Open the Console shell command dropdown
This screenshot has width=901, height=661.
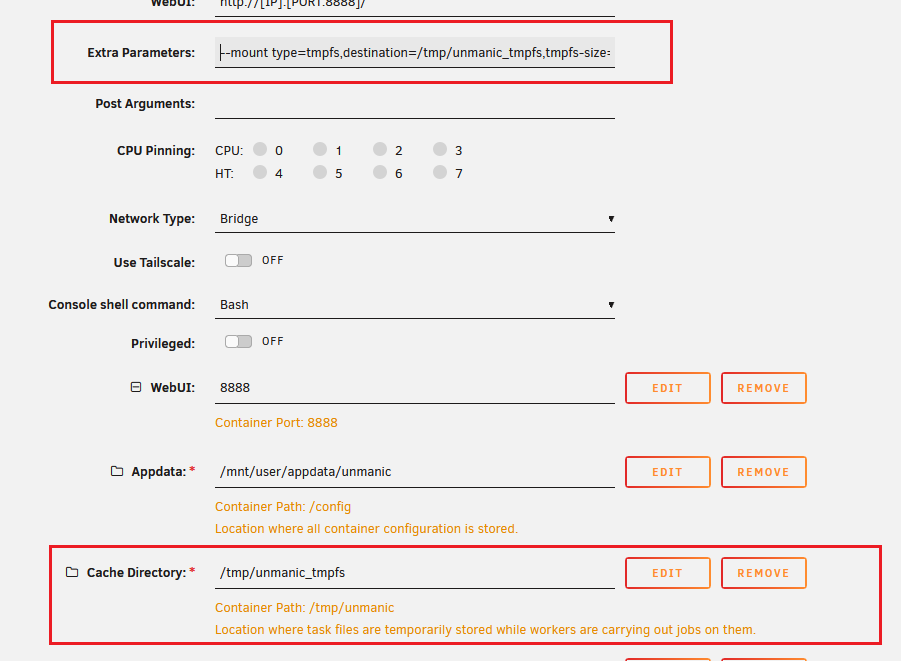coord(415,305)
